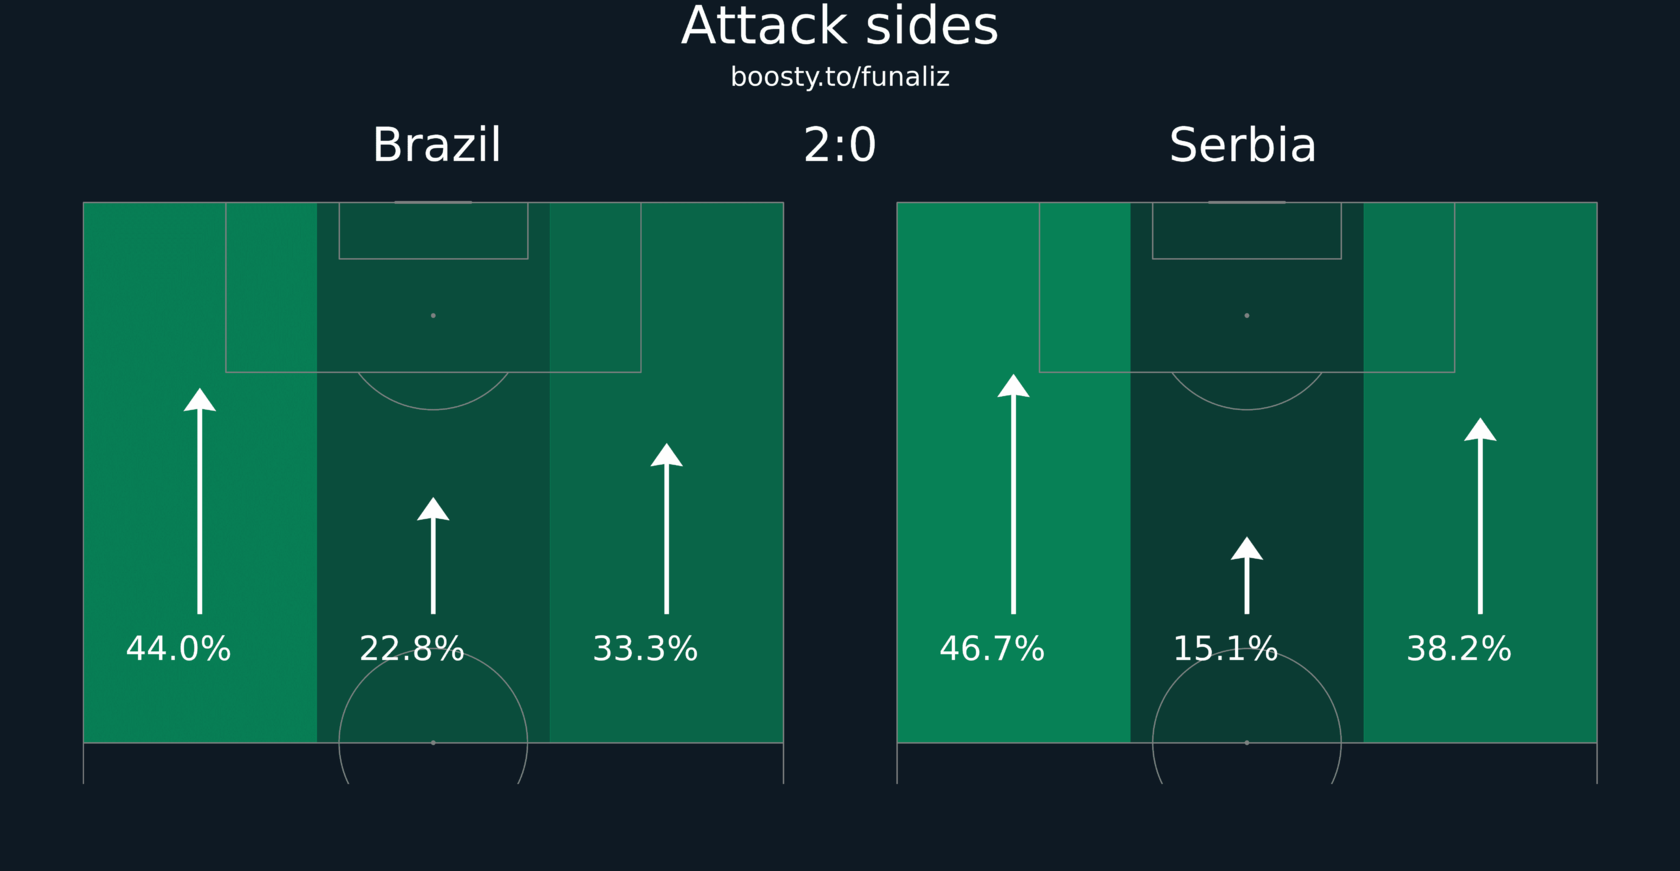Viewport: 1680px width, 871px height.
Task: Click Brazil's 33.3% label
Action: coord(645,649)
